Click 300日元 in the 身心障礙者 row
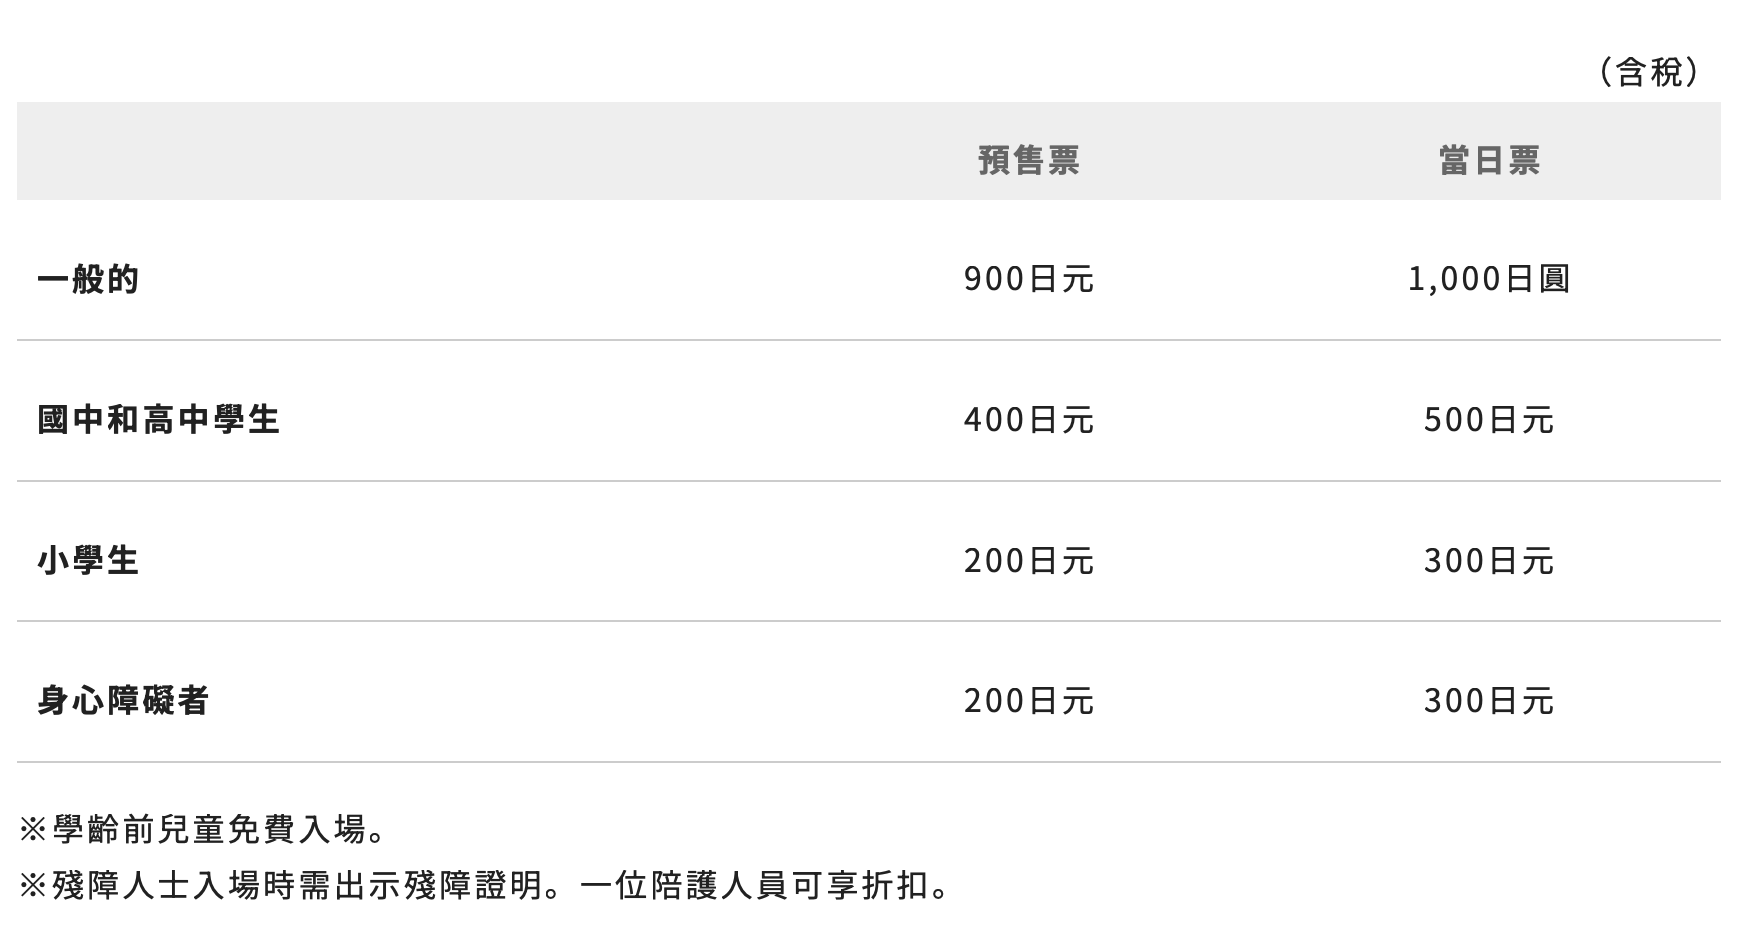Screen dimensions: 1758x938 [x=1489, y=700]
